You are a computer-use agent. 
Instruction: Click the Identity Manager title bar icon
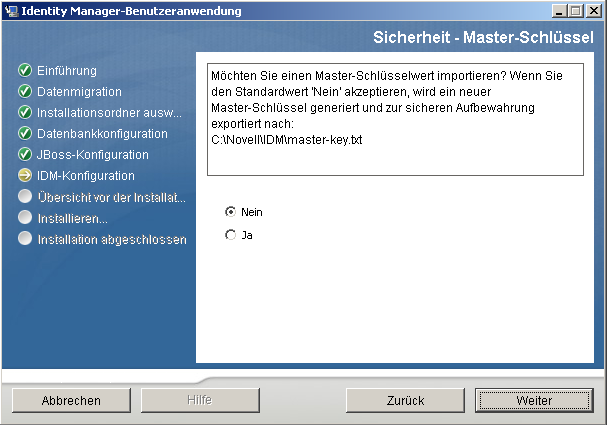coord(12,11)
